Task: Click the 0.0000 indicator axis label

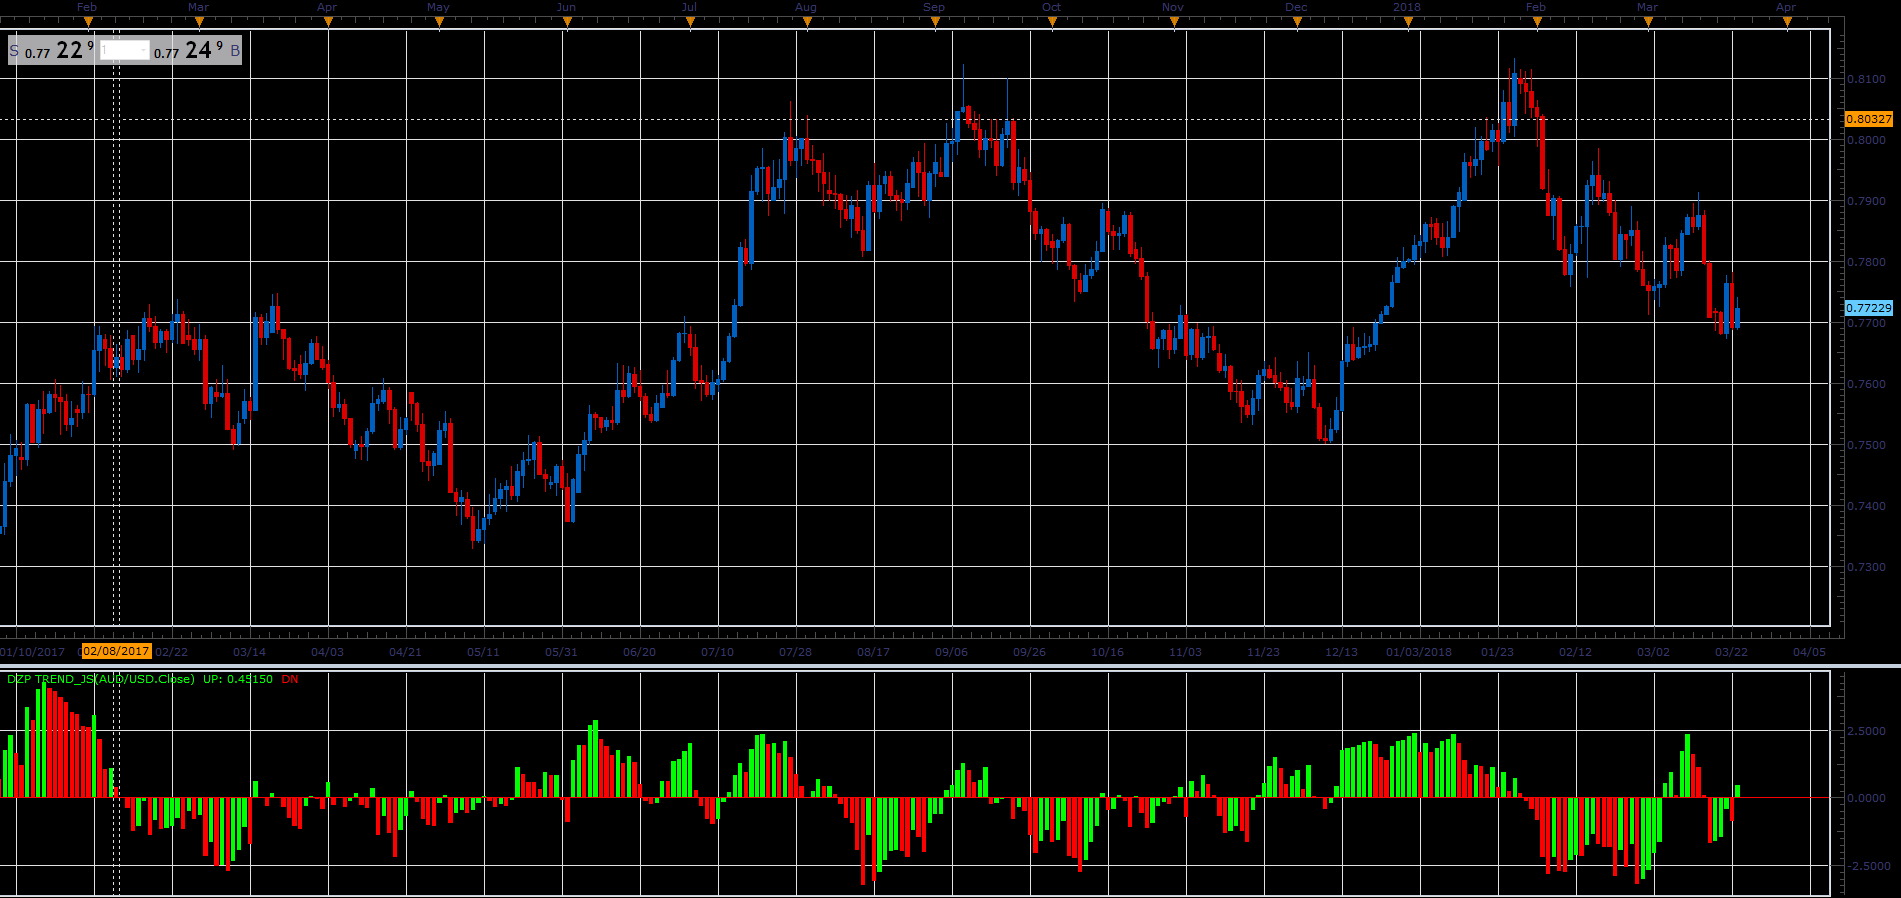Action: (1868, 798)
